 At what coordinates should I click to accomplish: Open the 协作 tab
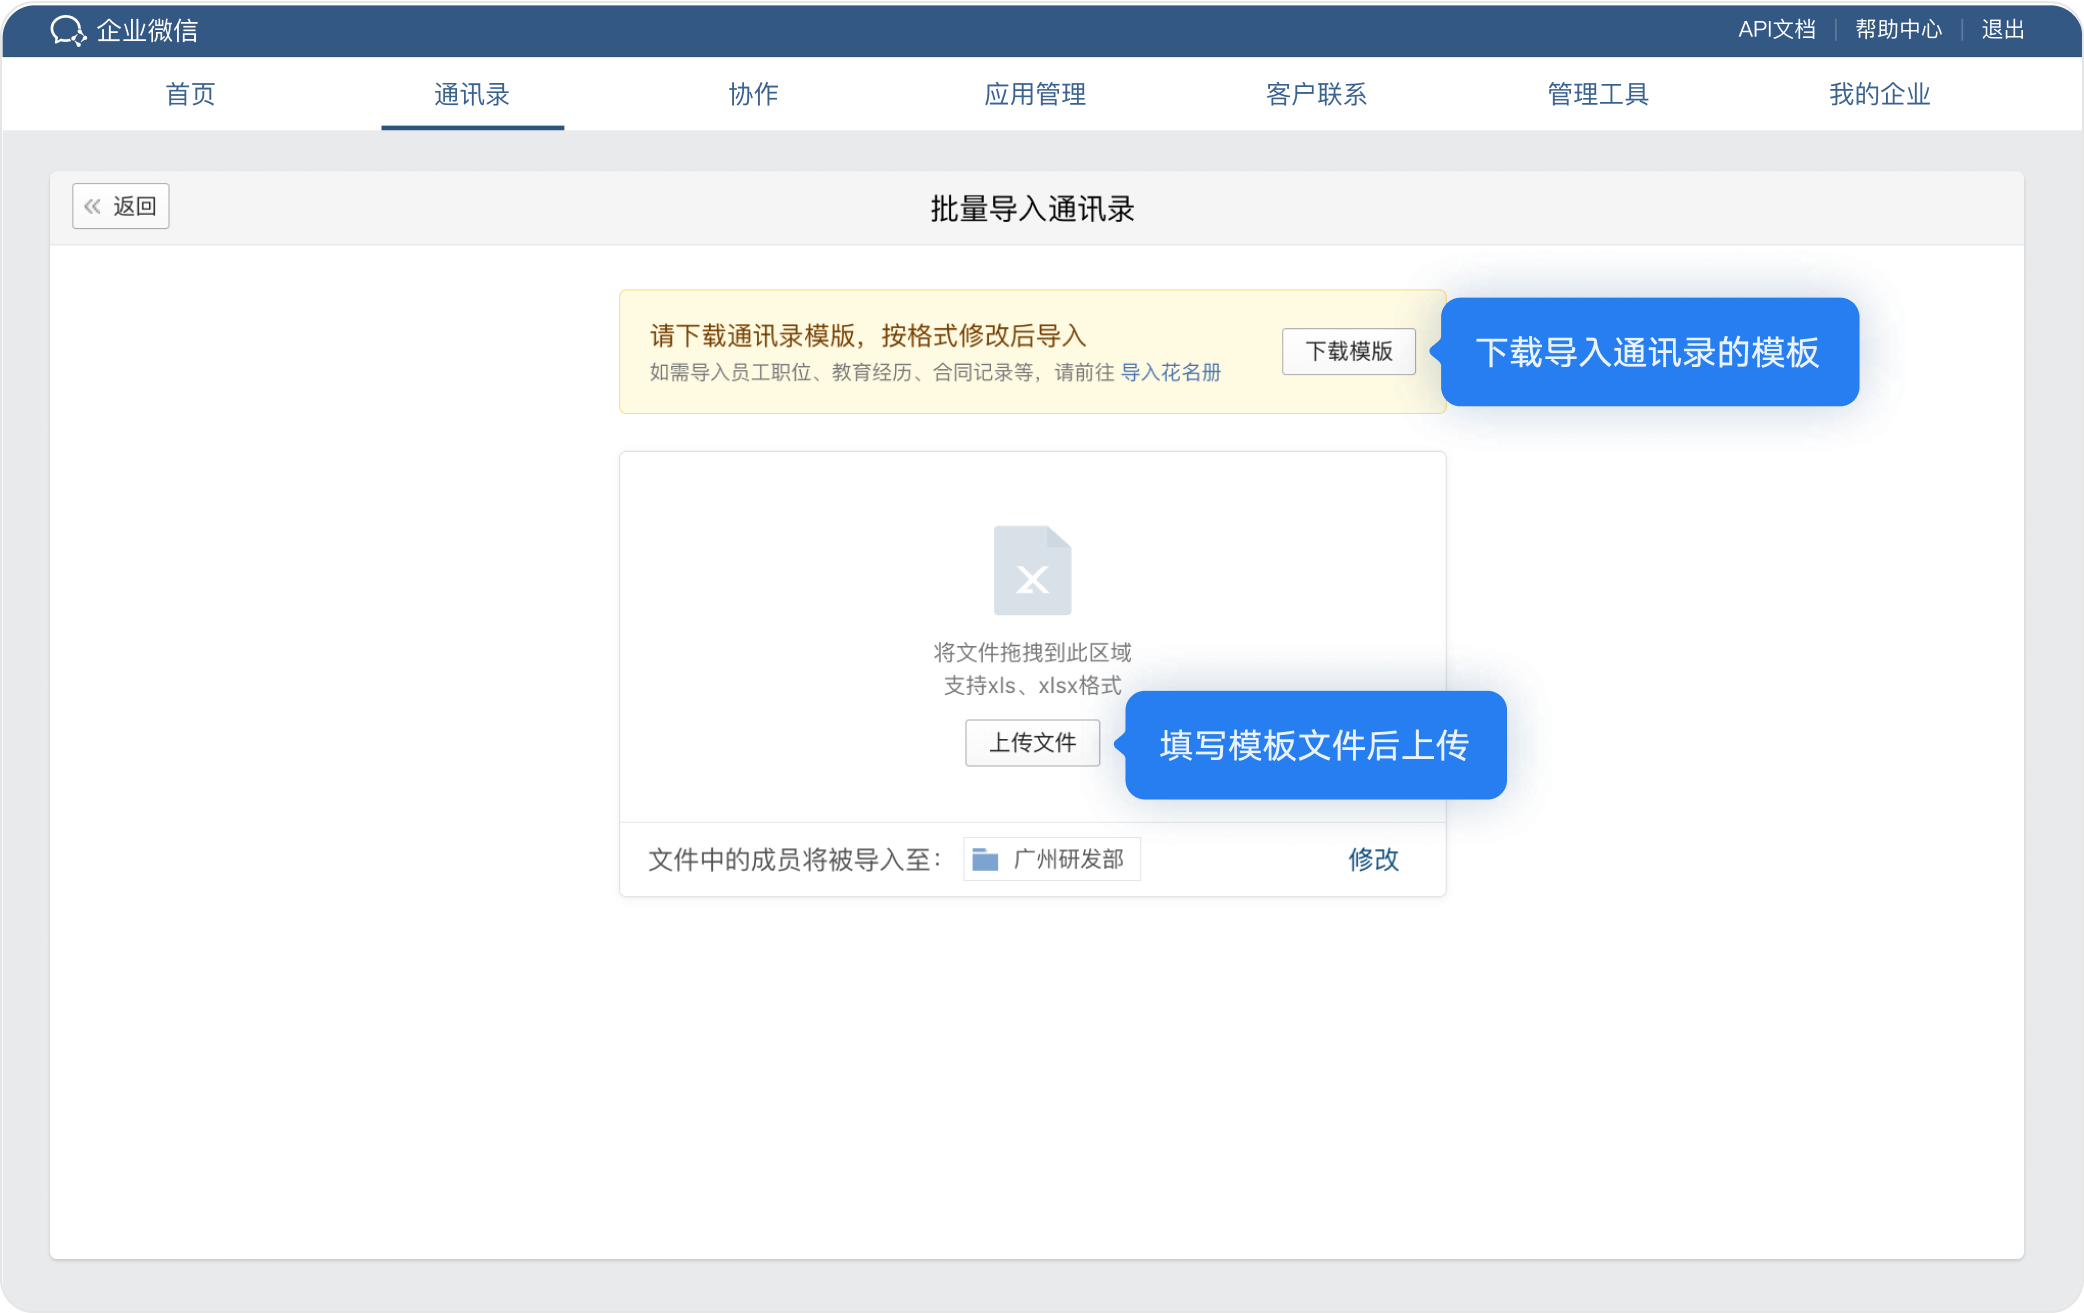point(753,94)
